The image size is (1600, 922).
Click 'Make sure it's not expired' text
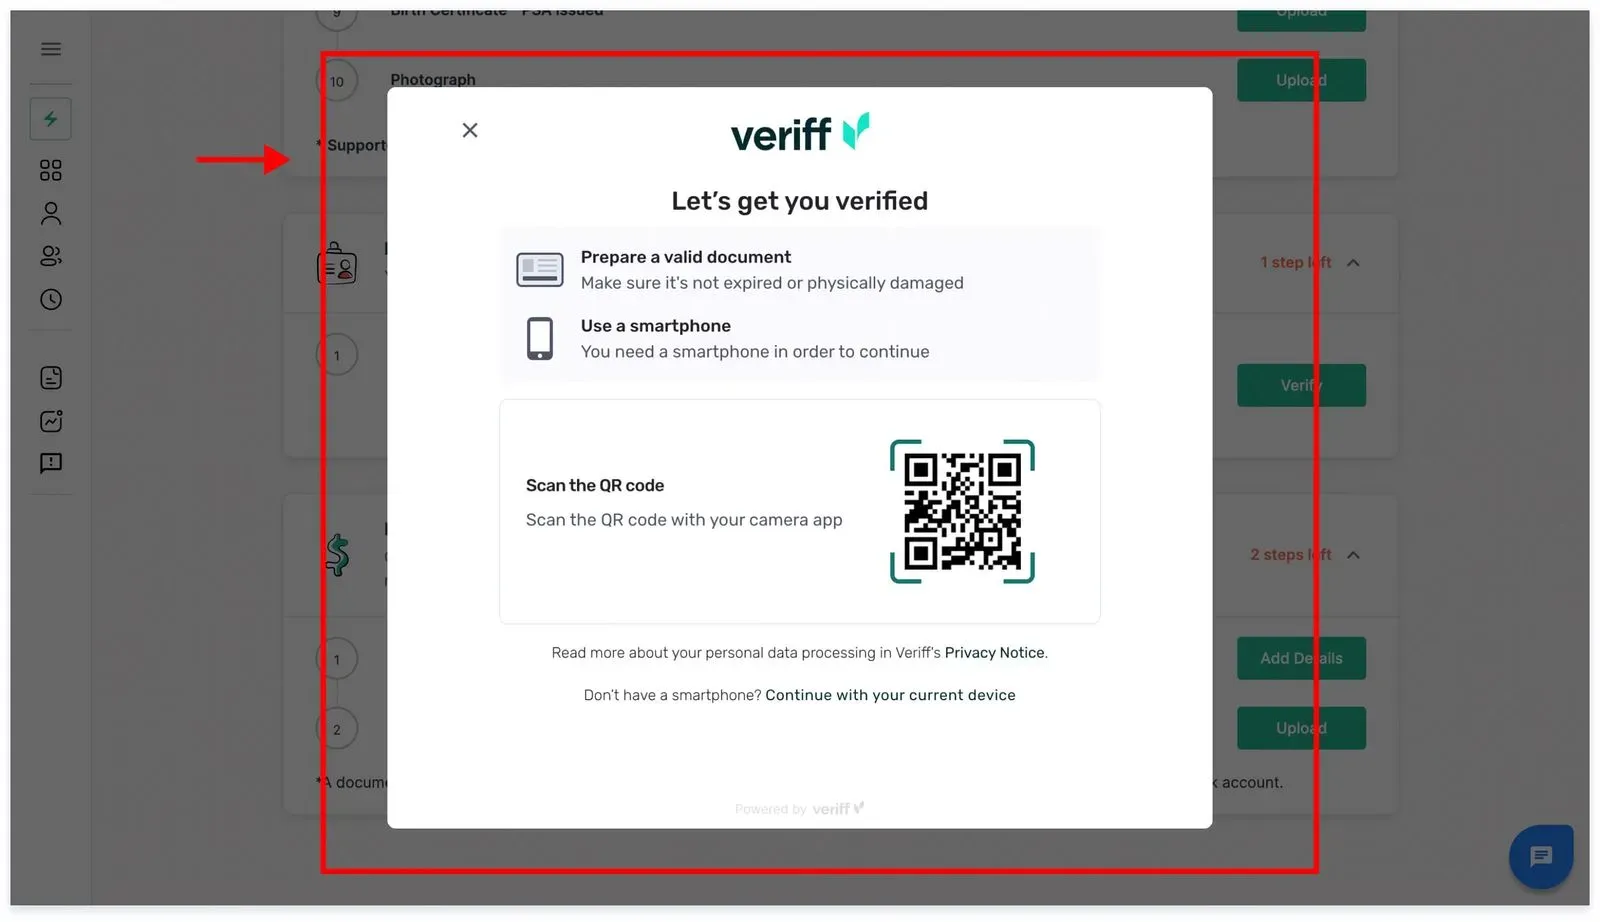pos(772,283)
